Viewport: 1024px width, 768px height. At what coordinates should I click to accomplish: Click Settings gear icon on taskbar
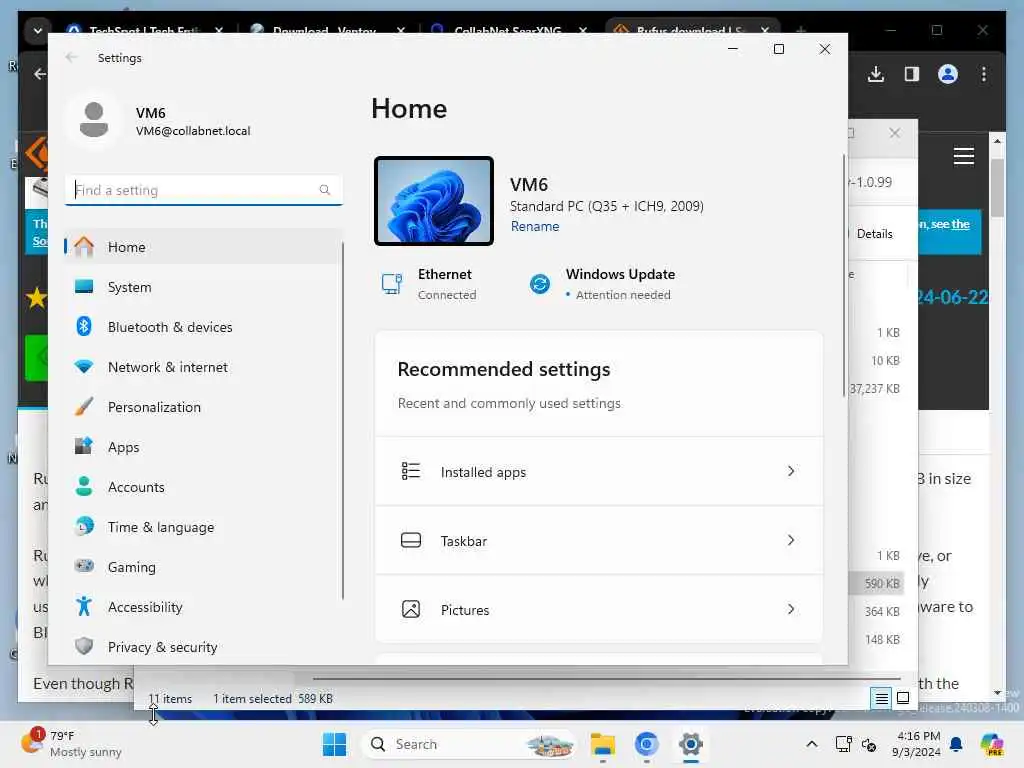tap(690, 744)
